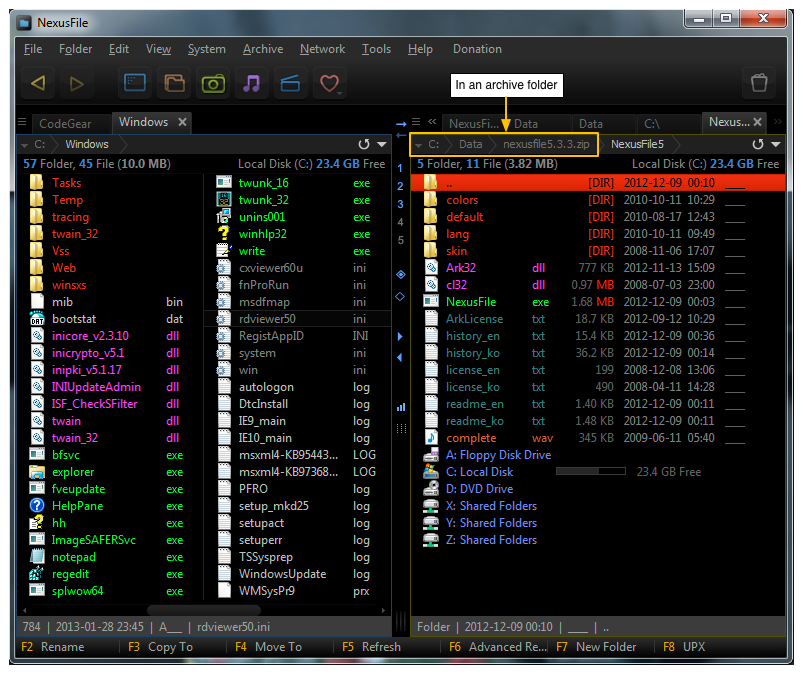Click the swap panes arrows icon
Image resolution: width=803 pixels, height=674 pixels.
click(401, 130)
